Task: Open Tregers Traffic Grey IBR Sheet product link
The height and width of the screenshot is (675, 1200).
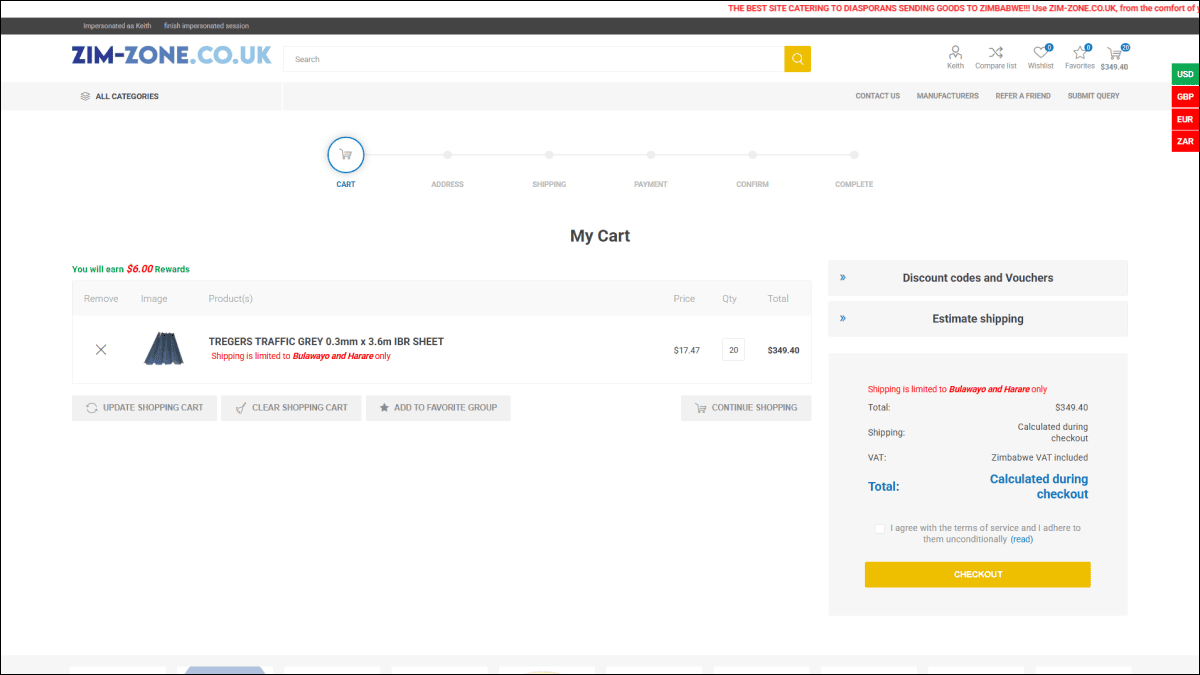Action: click(x=326, y=341)
